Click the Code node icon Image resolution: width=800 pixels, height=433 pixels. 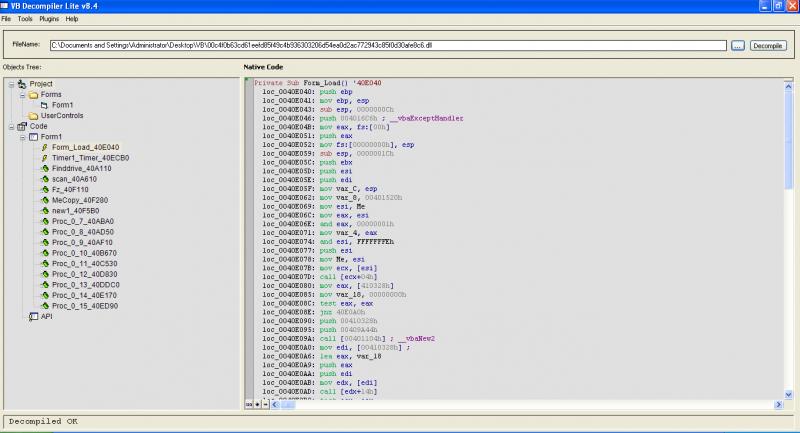pos(22,126)
